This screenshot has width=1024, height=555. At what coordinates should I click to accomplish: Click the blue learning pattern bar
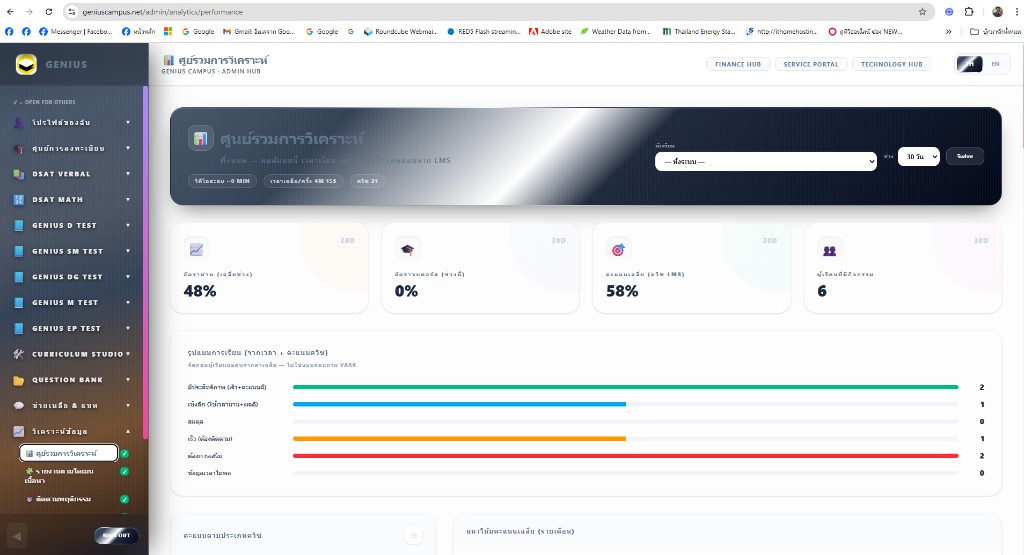pos(459,404)
